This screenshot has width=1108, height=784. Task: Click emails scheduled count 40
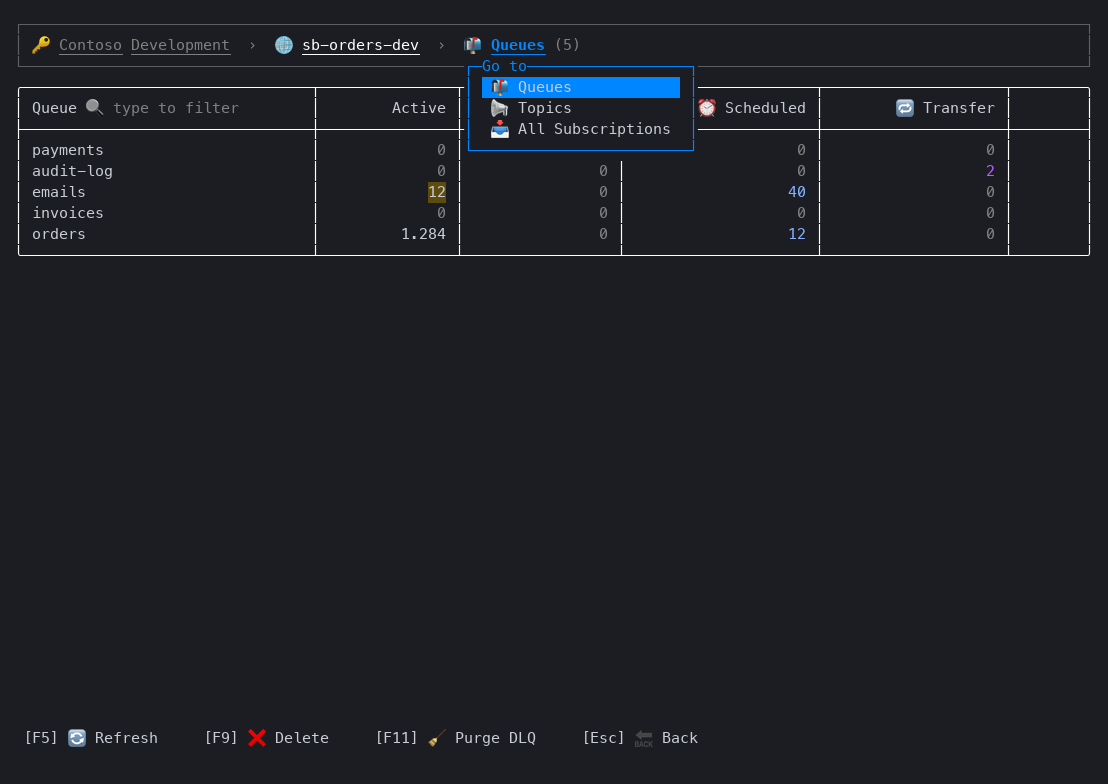pos(796,192)
